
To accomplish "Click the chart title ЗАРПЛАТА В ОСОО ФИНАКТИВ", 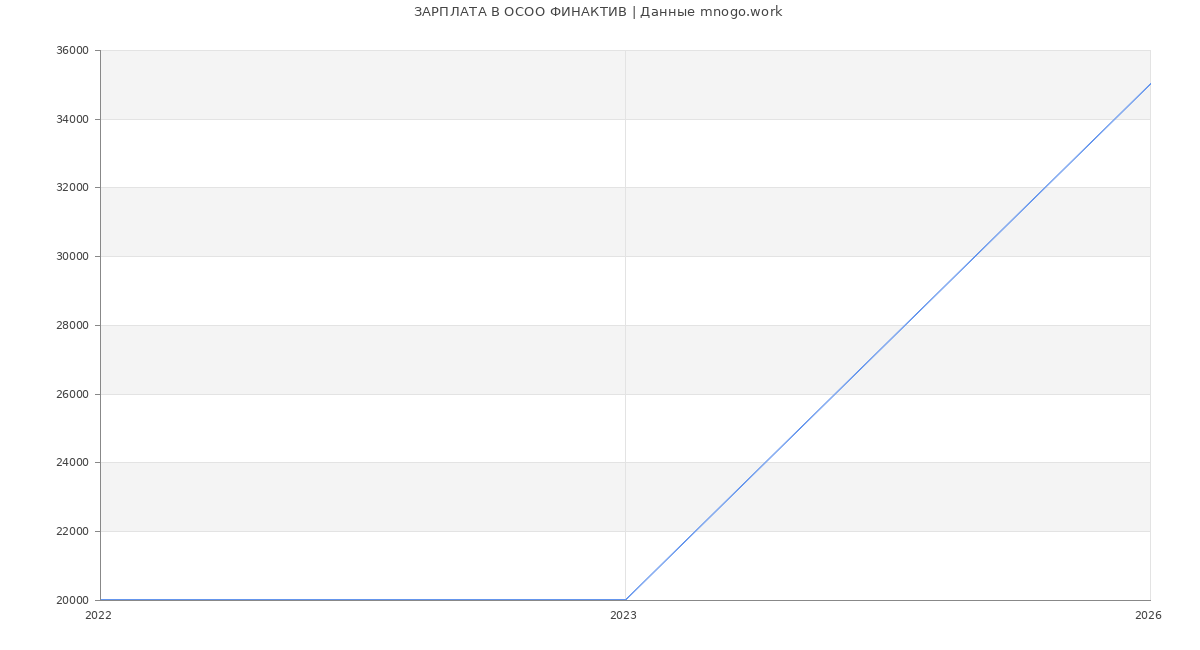I will click(597, 12).
